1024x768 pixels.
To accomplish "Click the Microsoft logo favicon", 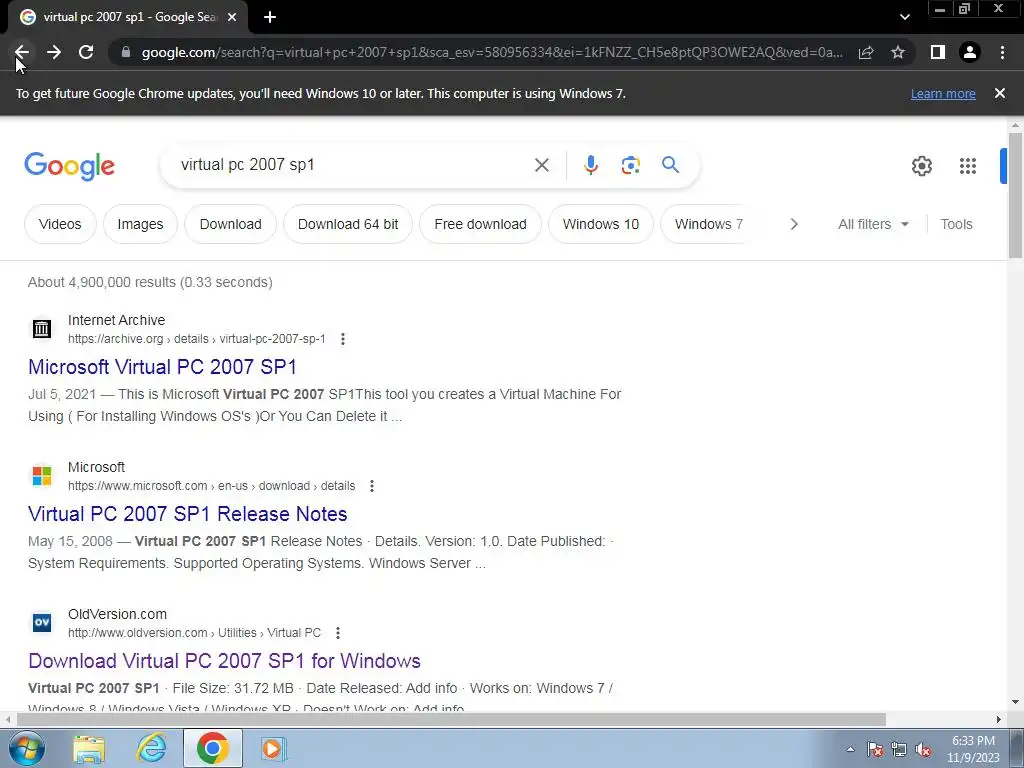I will (x=42, y=475).
